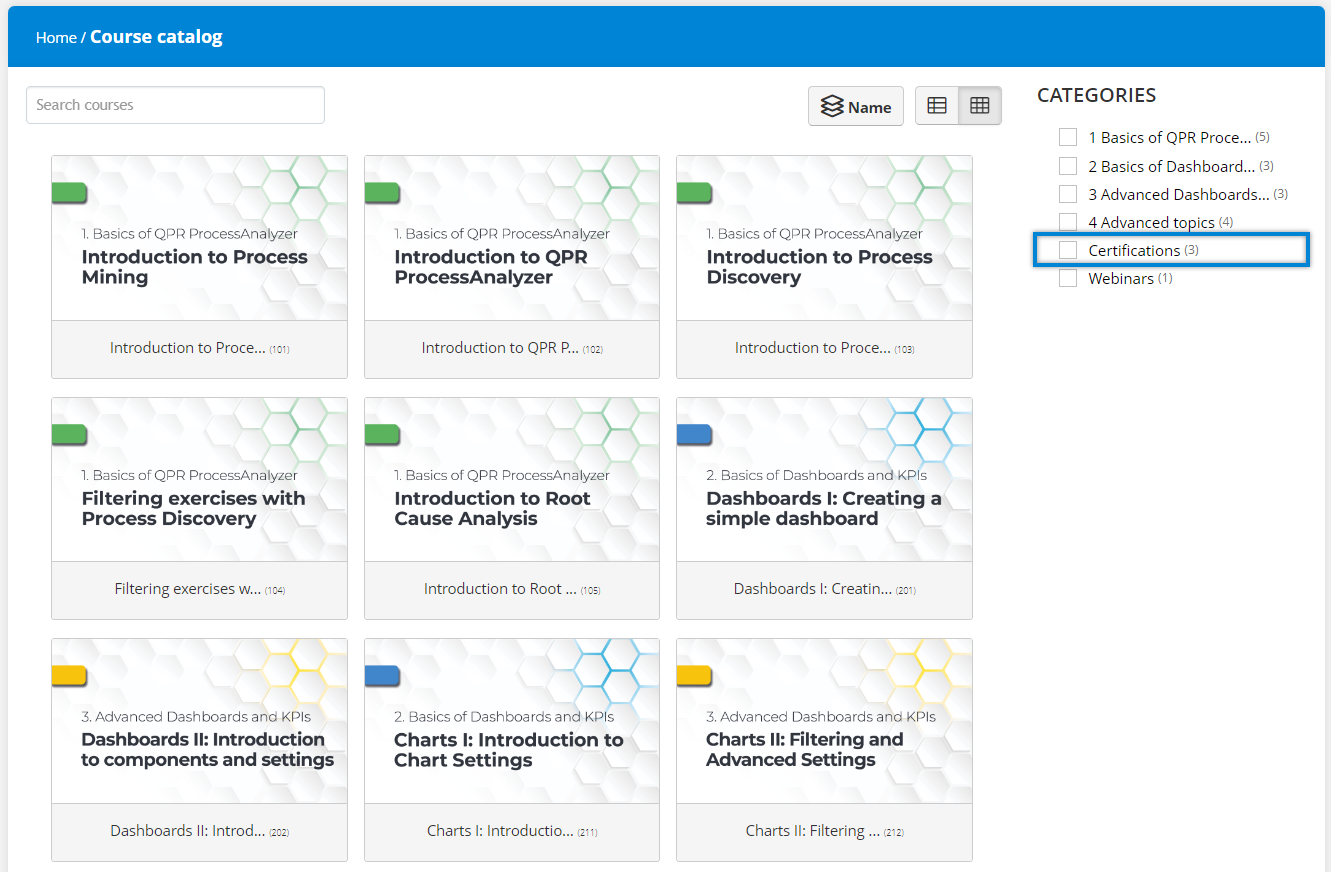Click course 101 title link below card
Screen dimensions: 1331x872
[x=199, y=348]
